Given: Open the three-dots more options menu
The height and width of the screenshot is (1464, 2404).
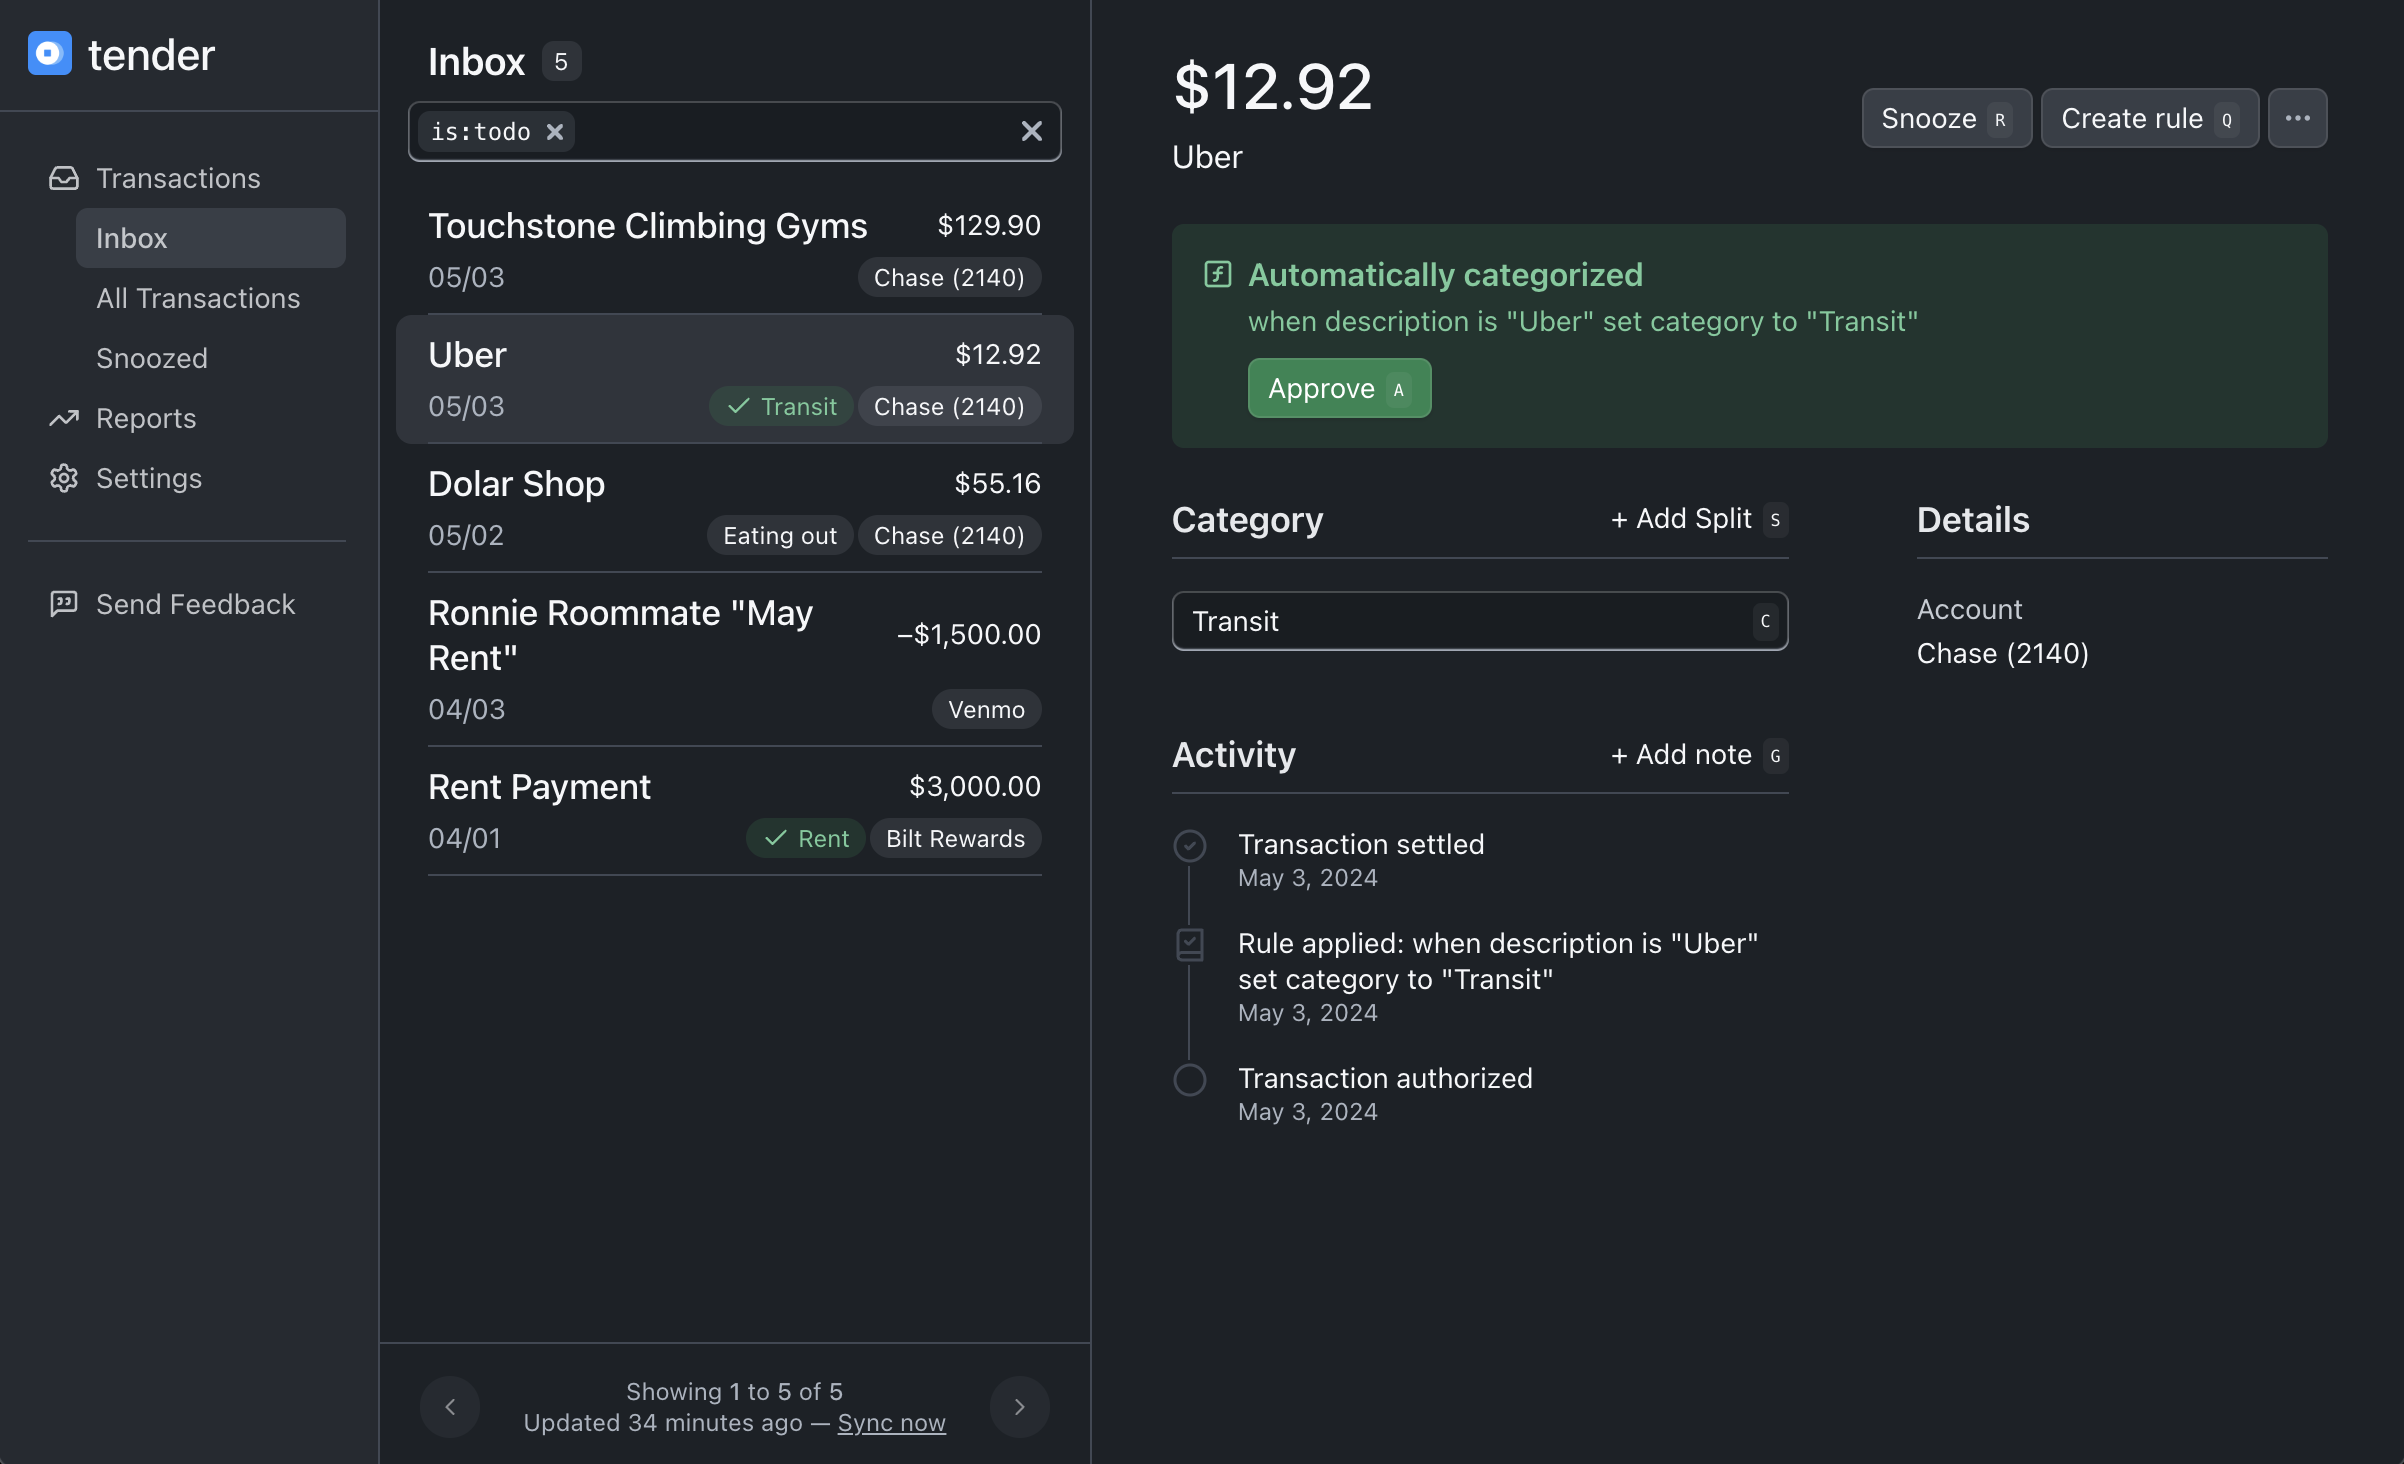Looking at the screenshot, I should [x=2297, y=118].
